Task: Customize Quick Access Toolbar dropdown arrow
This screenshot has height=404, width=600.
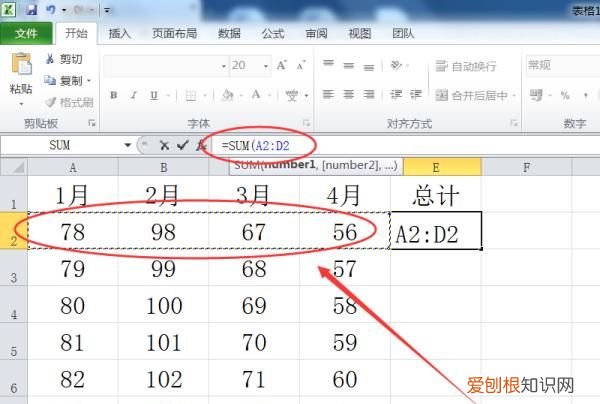Action: (x=107, y=10)
